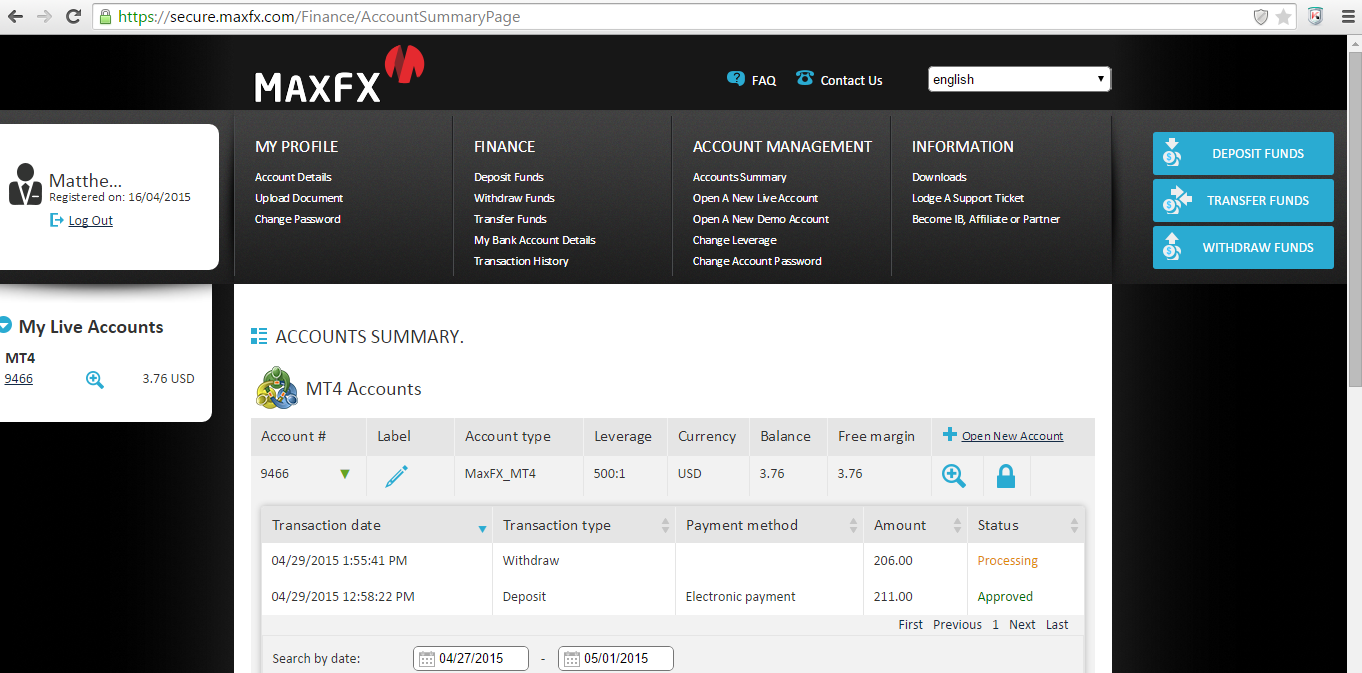
Task: Sort by Amount column
Action: [915, 525]
